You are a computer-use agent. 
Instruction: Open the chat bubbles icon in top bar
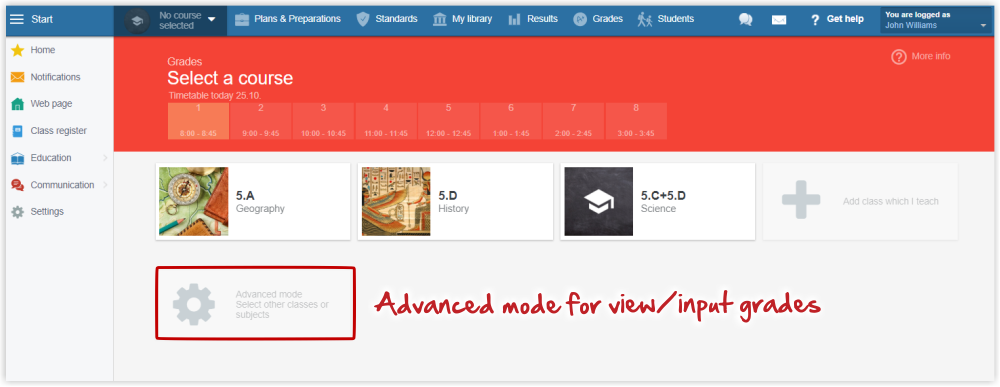click(x=746, y=20)
